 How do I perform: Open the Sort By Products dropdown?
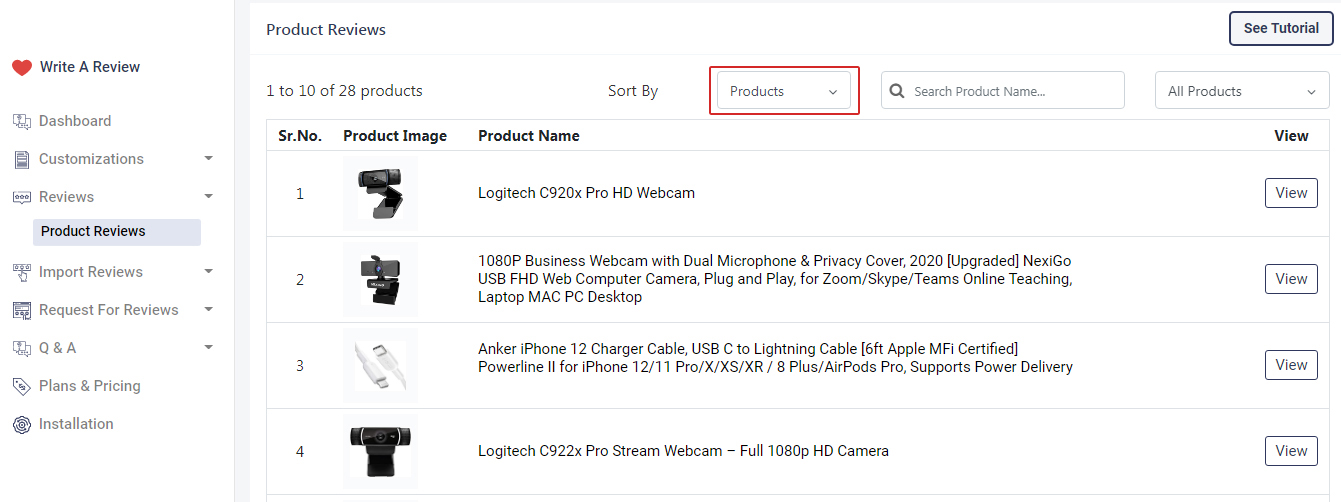coord(784,91)
